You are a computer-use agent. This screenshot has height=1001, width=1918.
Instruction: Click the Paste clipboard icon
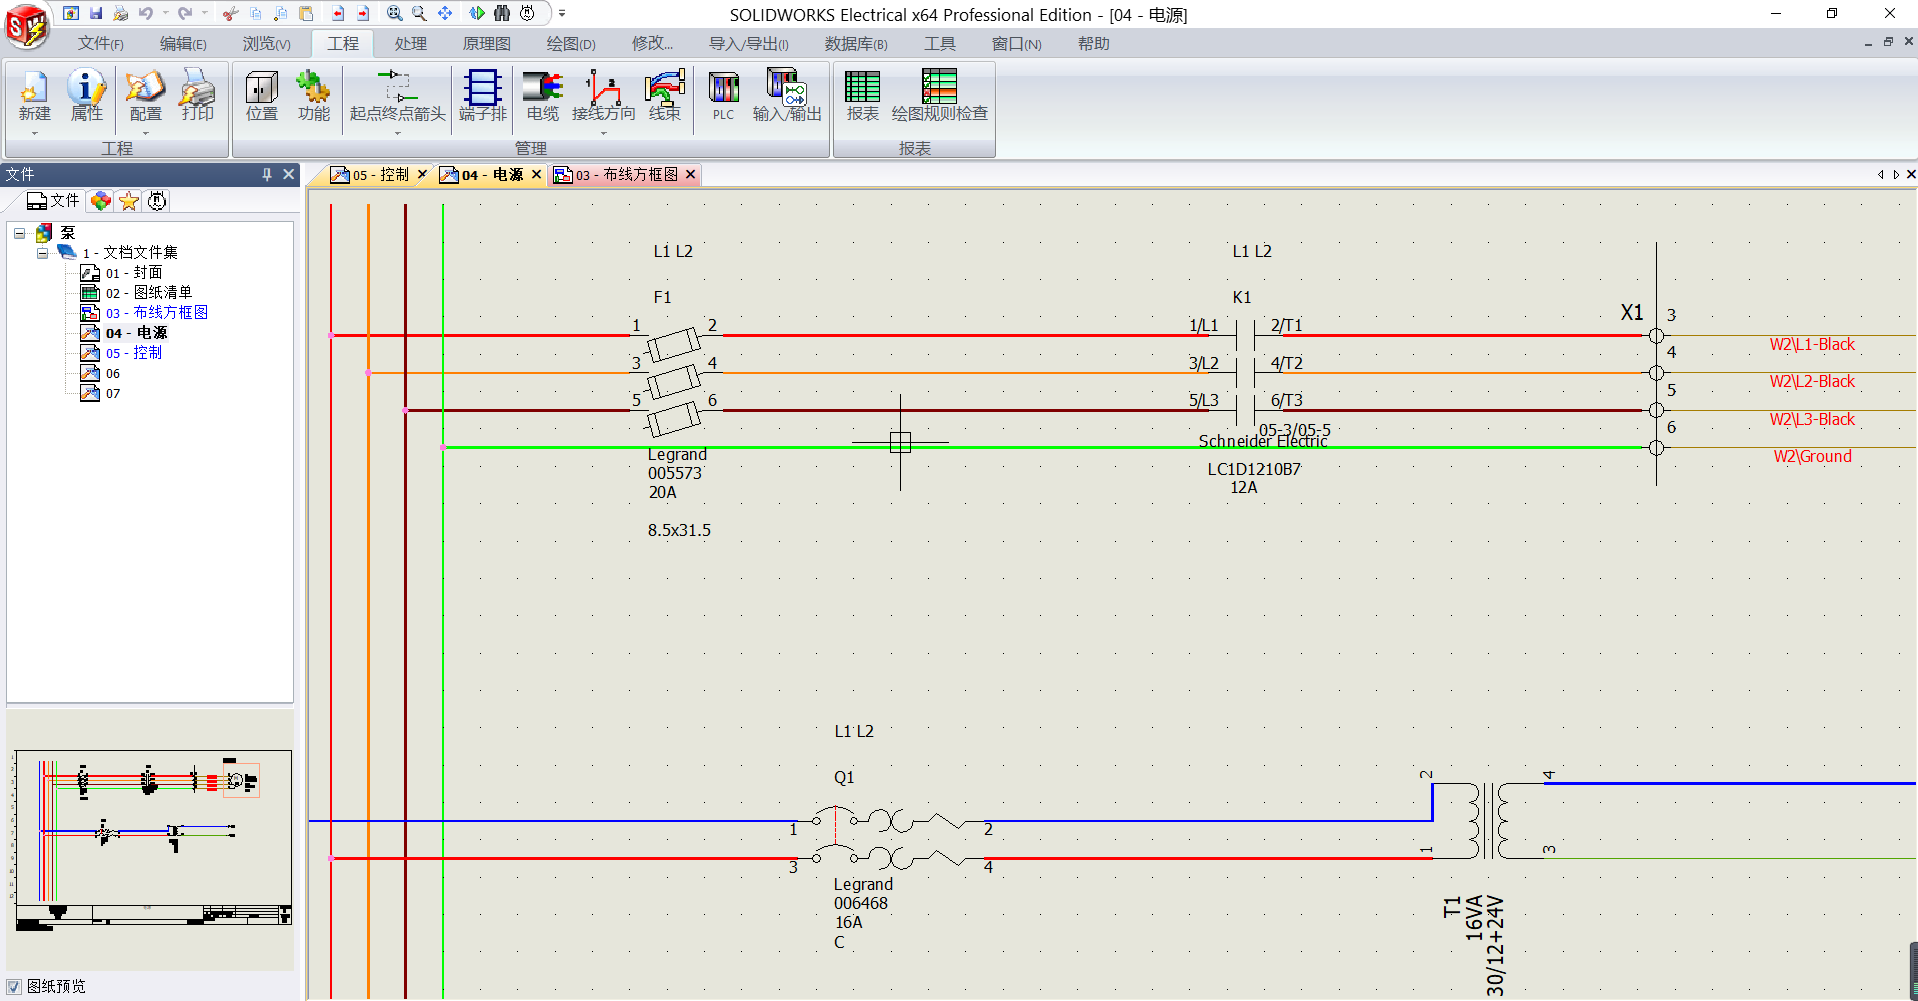tap(307, 13)
